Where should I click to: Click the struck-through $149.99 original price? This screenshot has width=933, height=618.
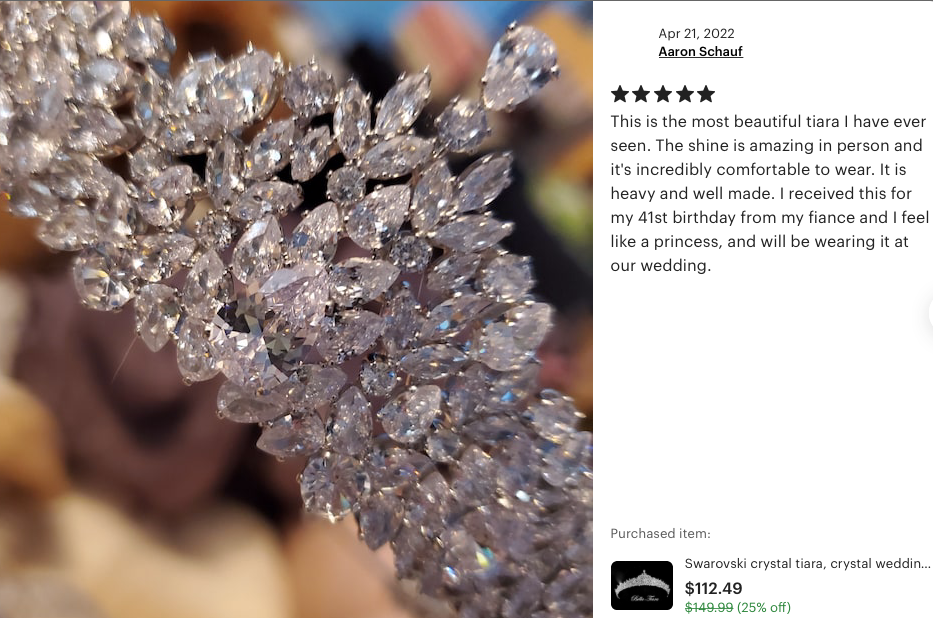coord(709,607)
